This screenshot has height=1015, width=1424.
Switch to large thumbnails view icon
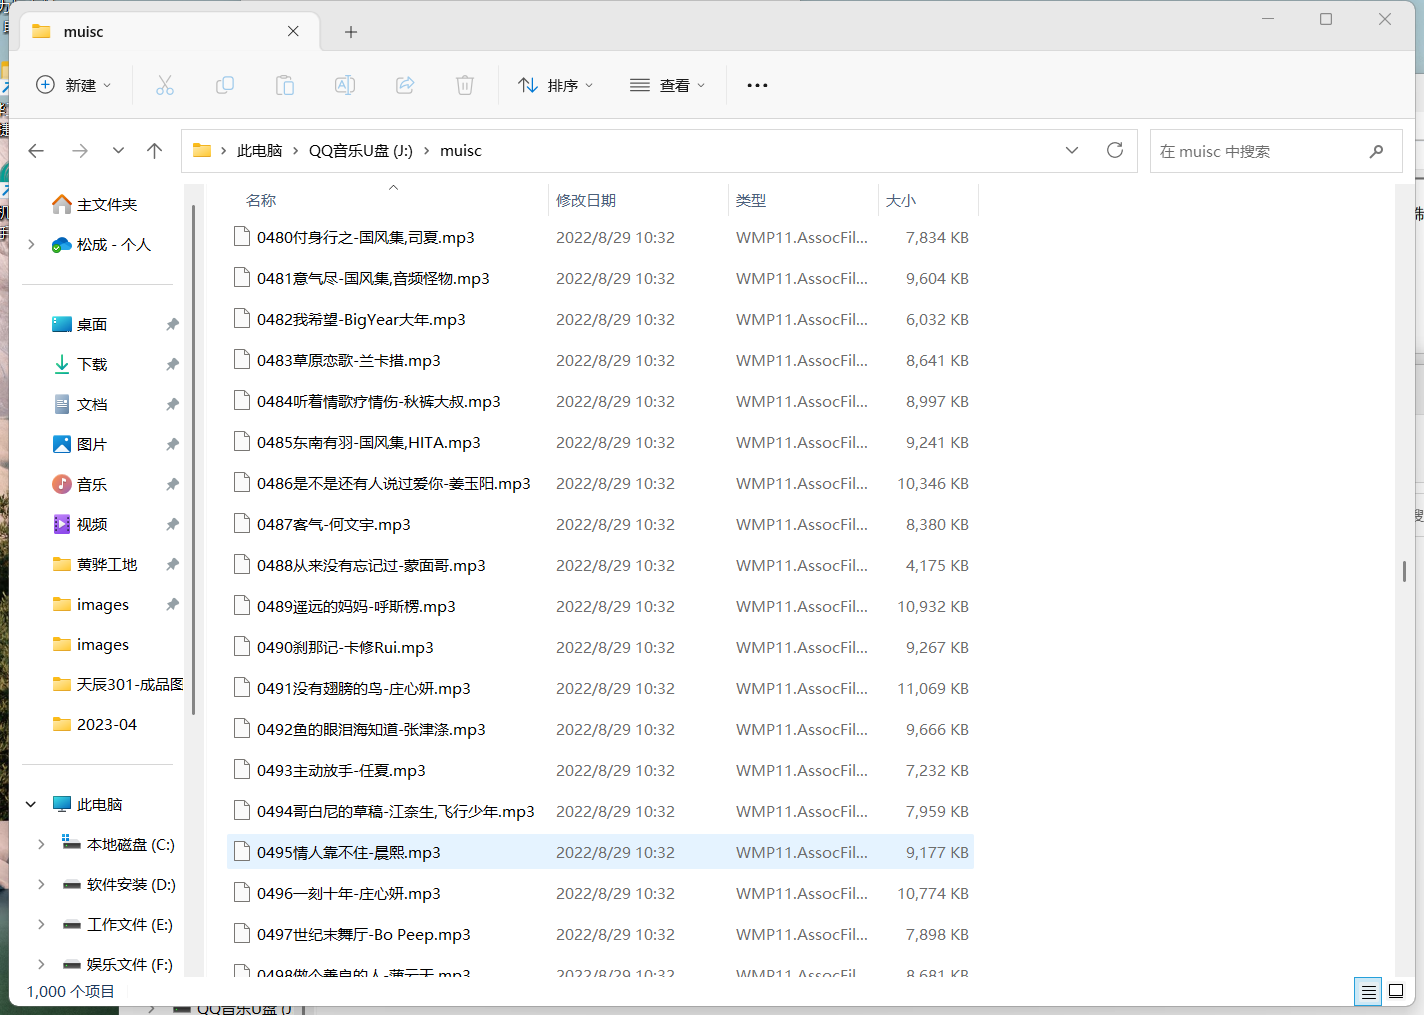(x=1397, y=991)
